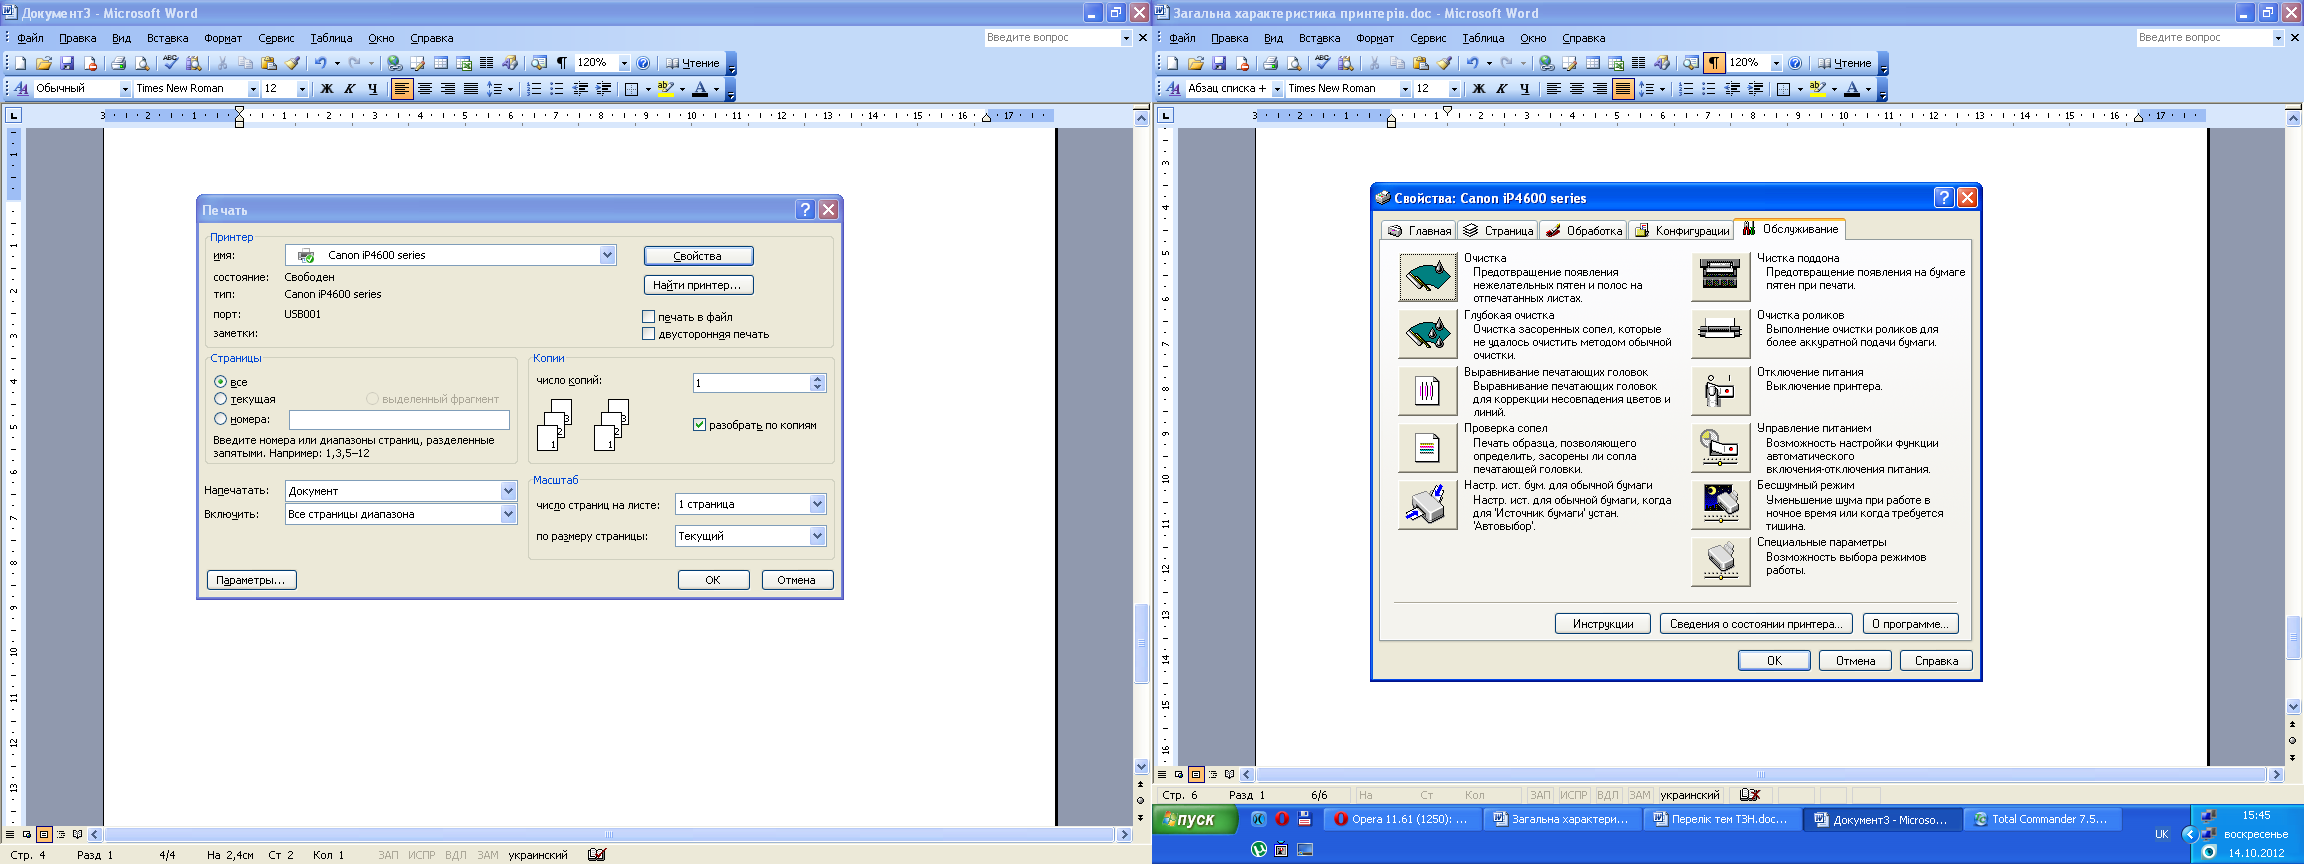Click Columns icon in Загальна характеристика toolbar
Screen dimensions: 2304x864
coord(1639,63)
